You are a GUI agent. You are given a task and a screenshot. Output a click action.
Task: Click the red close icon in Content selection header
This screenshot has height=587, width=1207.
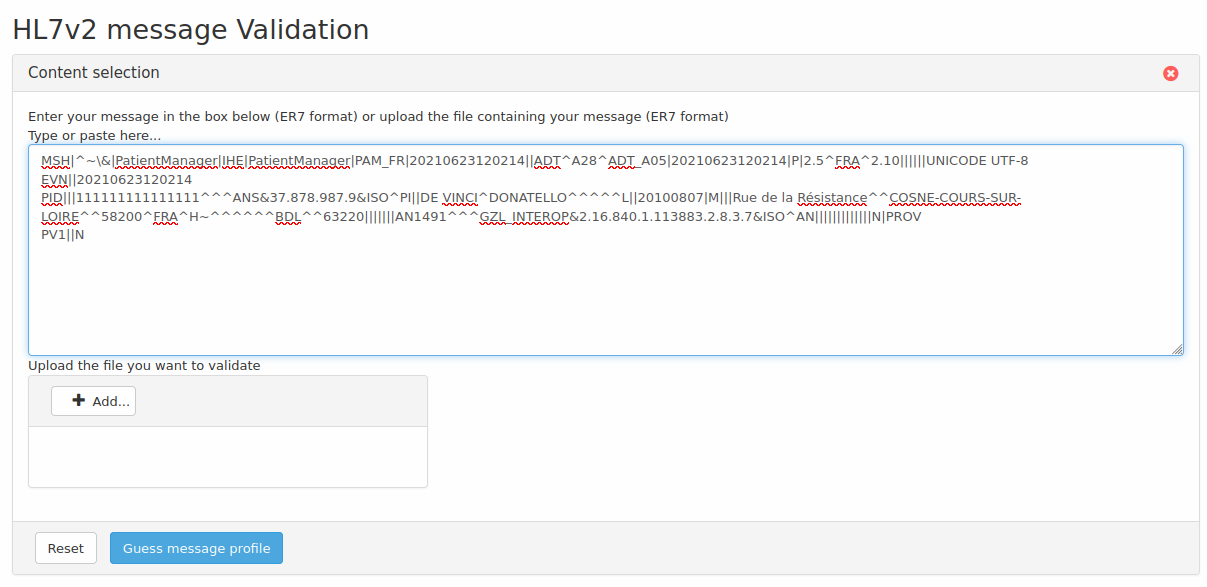[1170, 73]
